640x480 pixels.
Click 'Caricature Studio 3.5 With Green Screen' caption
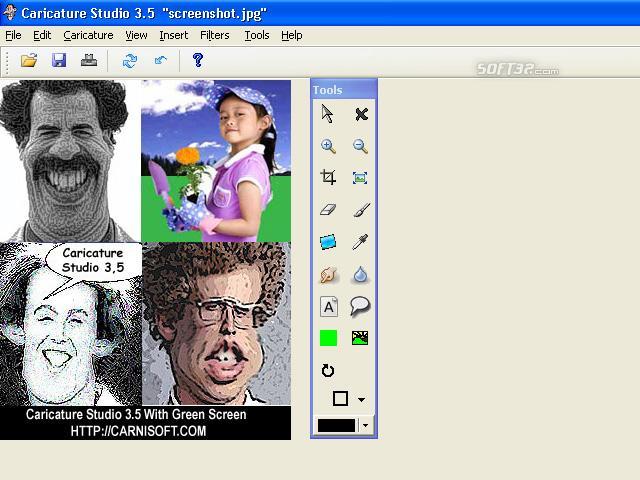[136, 414]
